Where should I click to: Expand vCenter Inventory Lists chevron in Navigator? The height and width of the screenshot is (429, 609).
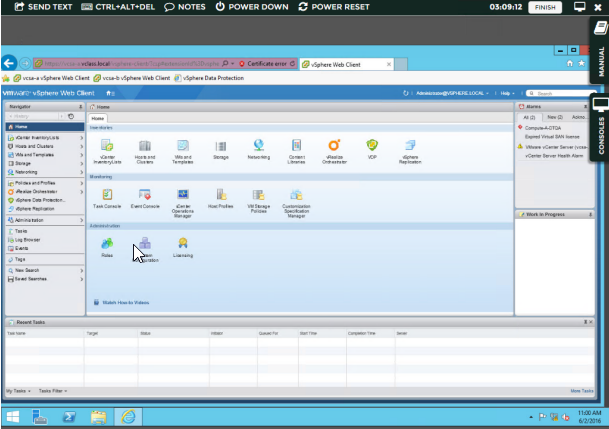point(82,138)
